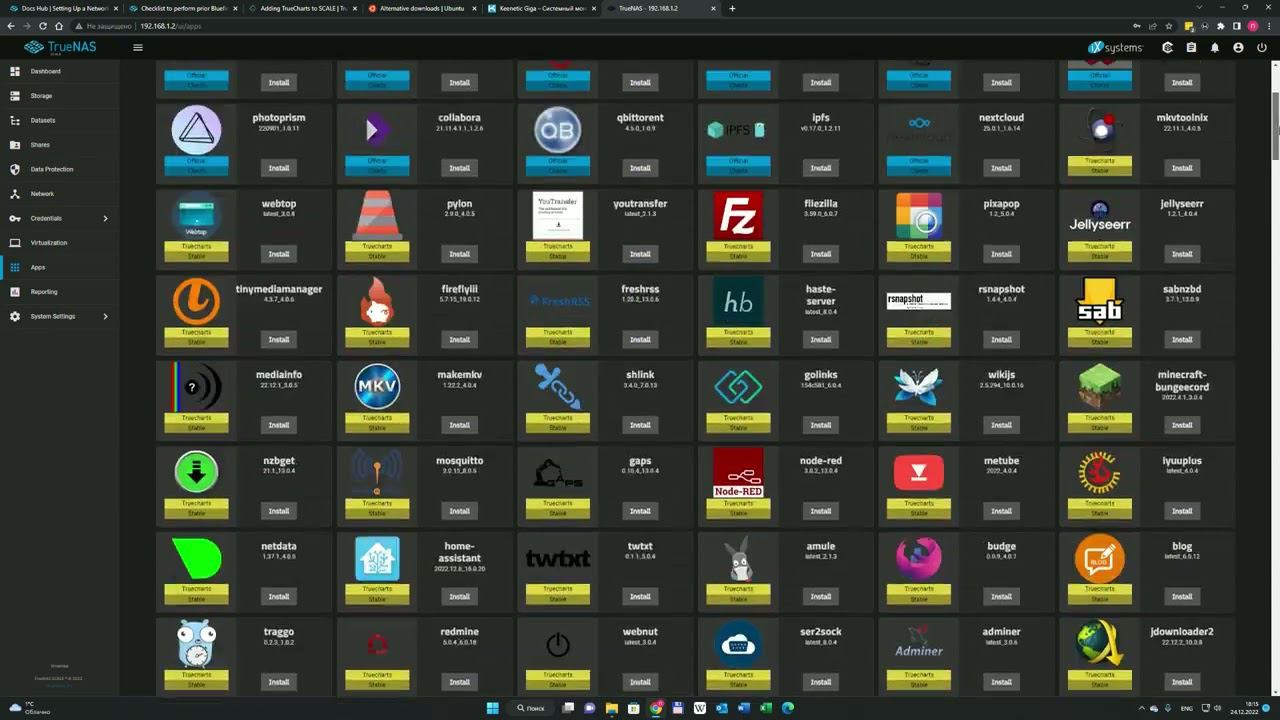Click the Node-RED app logo
This screenshot has width=1280, height=720.
pyautogui.click(x=739, y=472)
